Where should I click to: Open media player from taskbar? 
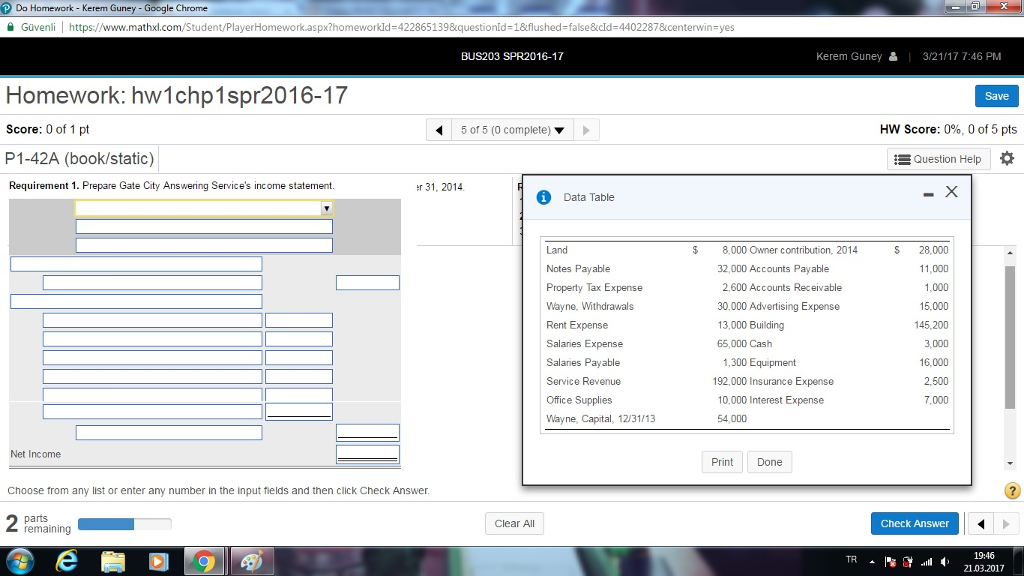click(158, 562)
